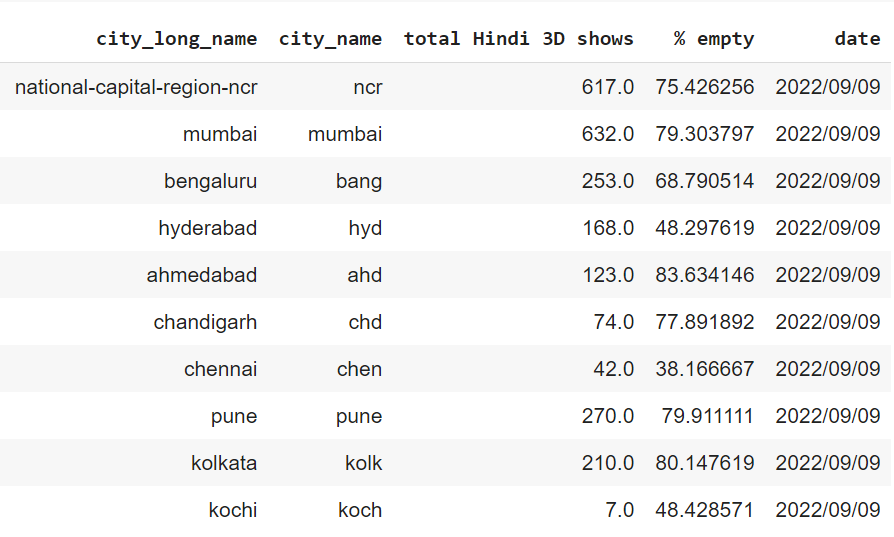Select the 75.426256 percent value
The width and height of the screenshot is (894, 537).
click(705, 87)
